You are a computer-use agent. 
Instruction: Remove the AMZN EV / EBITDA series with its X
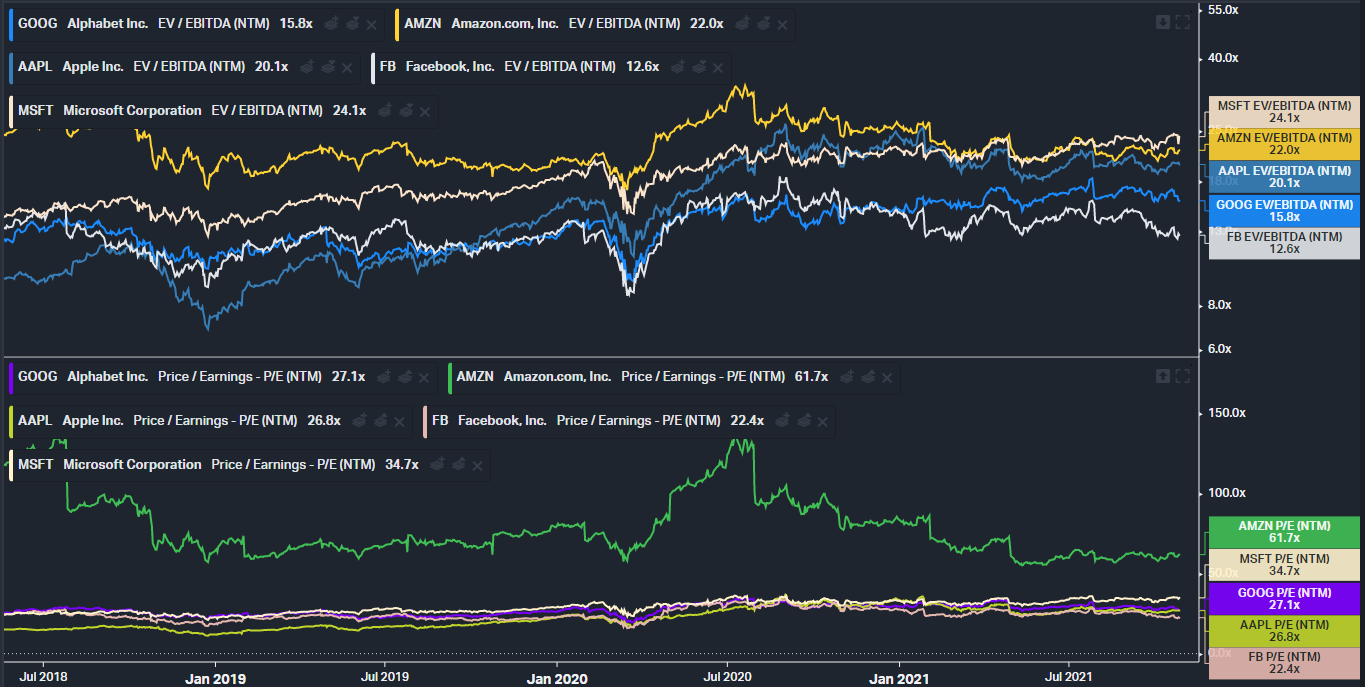tap(782, 24)
